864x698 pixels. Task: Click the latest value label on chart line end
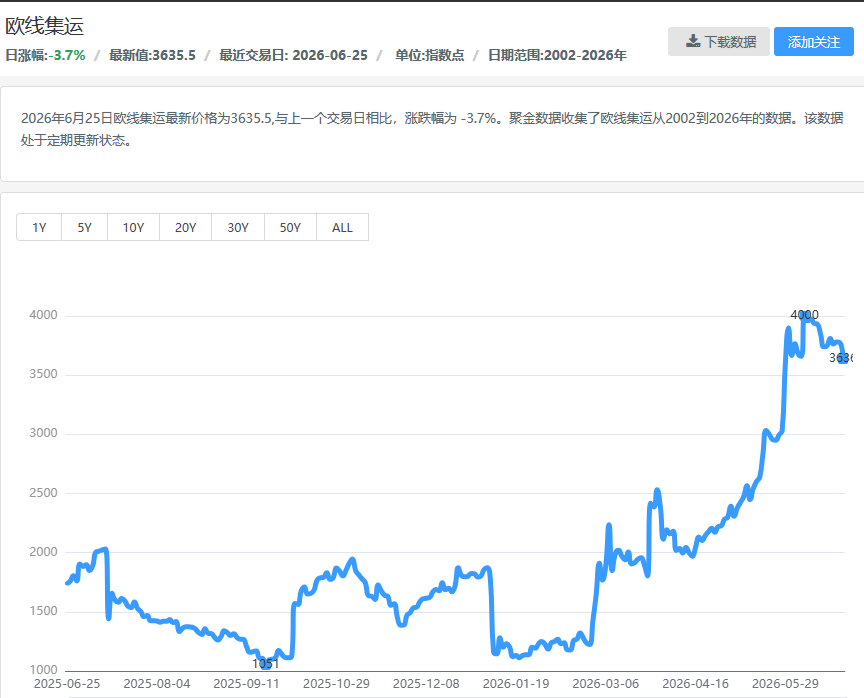pyautogui.click(x=841, y=358)
